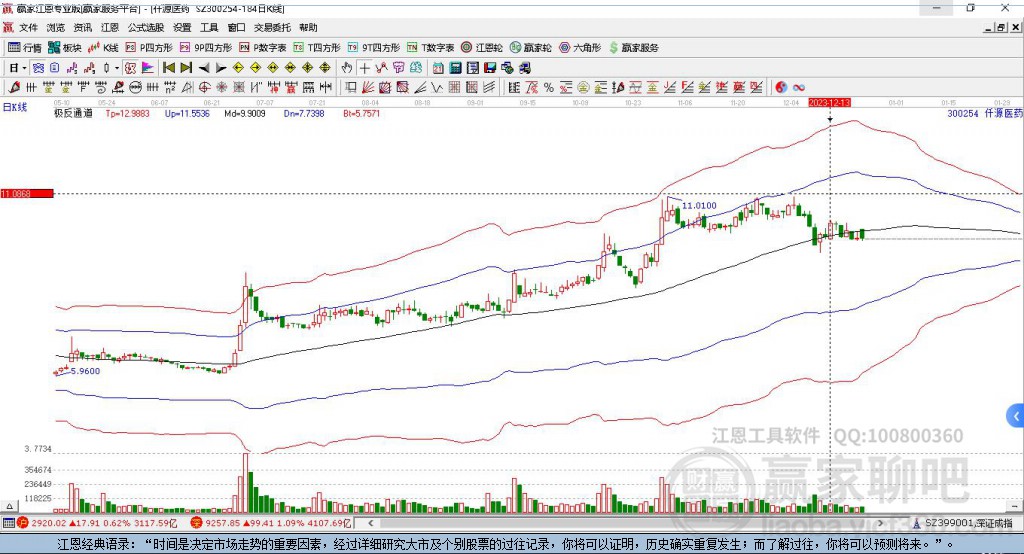Click the bottom-left grid status icon
1024x554 pixels.
8,523
